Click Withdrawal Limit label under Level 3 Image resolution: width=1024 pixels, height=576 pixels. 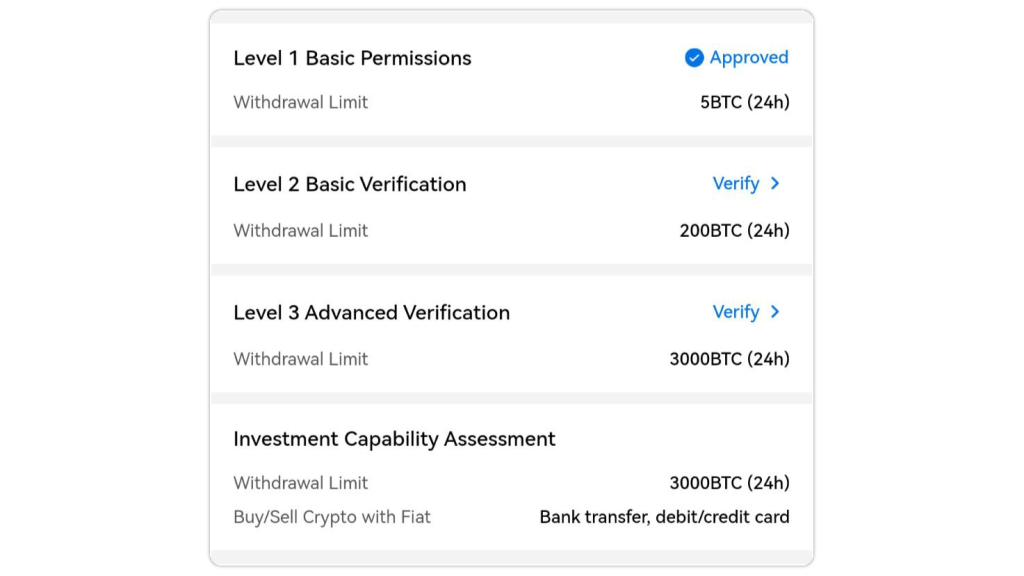(300, 359)
